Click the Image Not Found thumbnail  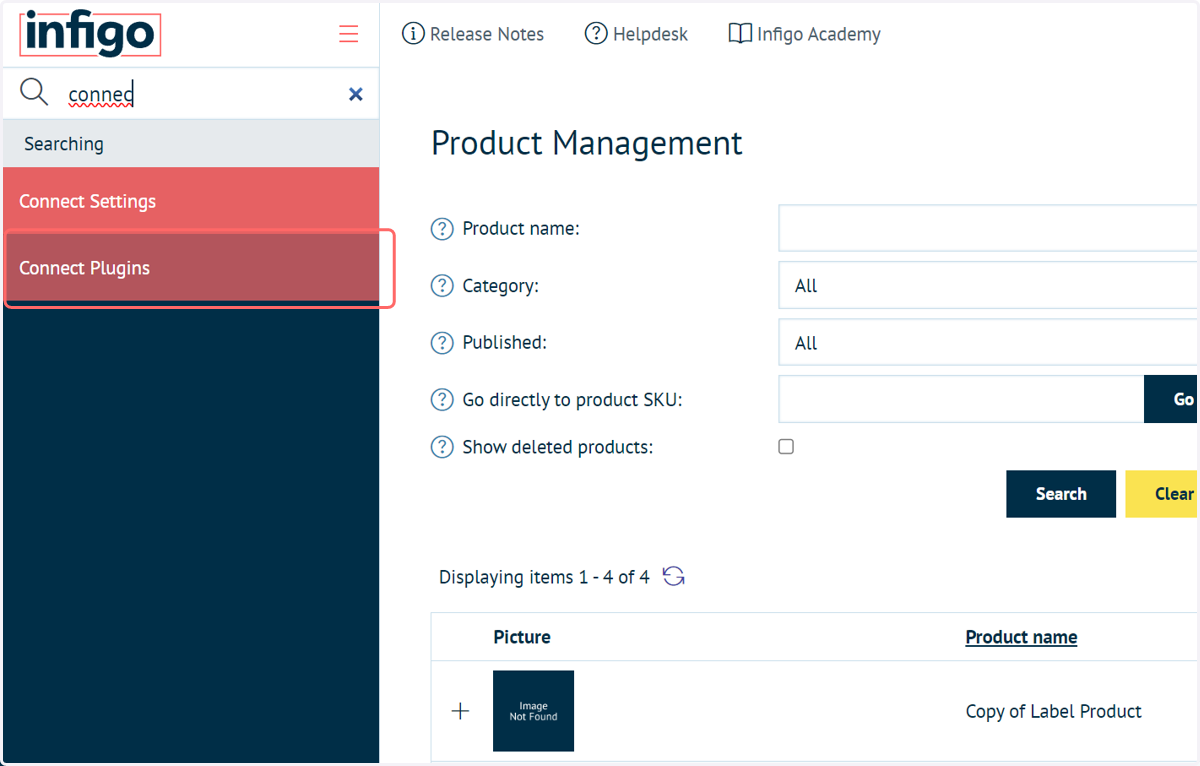533,711
